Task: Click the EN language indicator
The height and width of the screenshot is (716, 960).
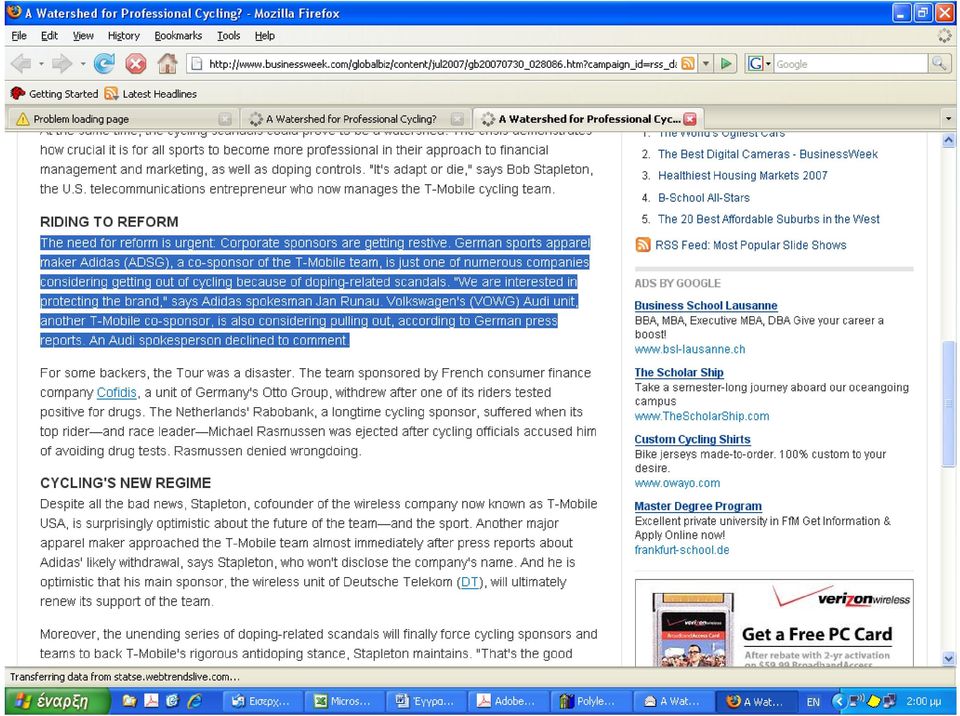Action: (813, 702)
